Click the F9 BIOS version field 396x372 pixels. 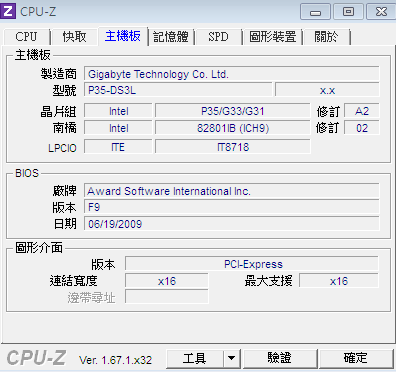232,207
